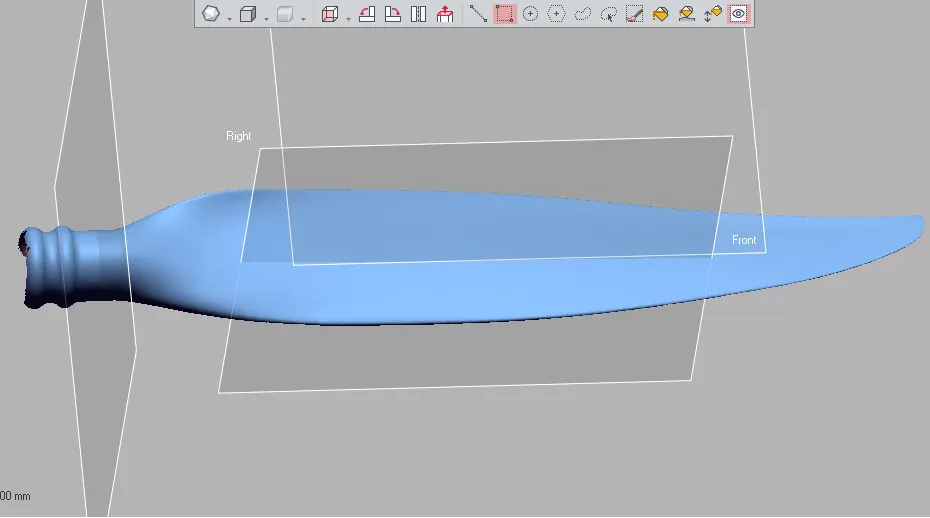Rotate view counterclockwise with toolbar icon
The width and height of the screenshot is (930, 518).
tap(367, 14)
